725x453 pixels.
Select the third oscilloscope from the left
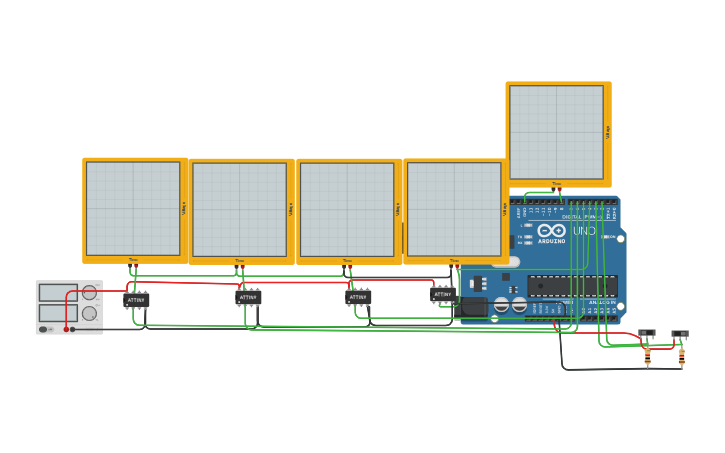(x=347, y=210)
